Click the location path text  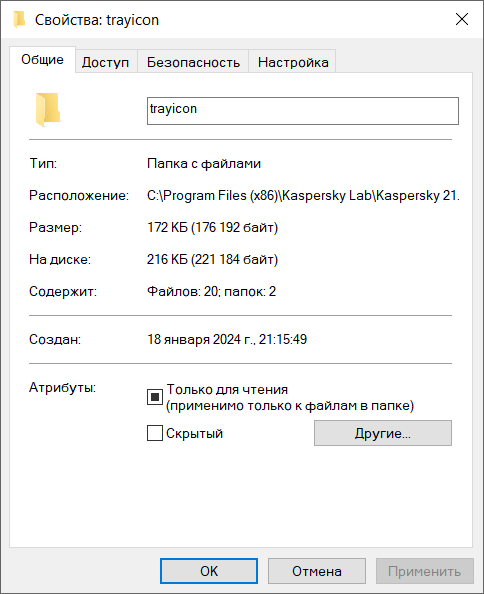coord(303,195)
